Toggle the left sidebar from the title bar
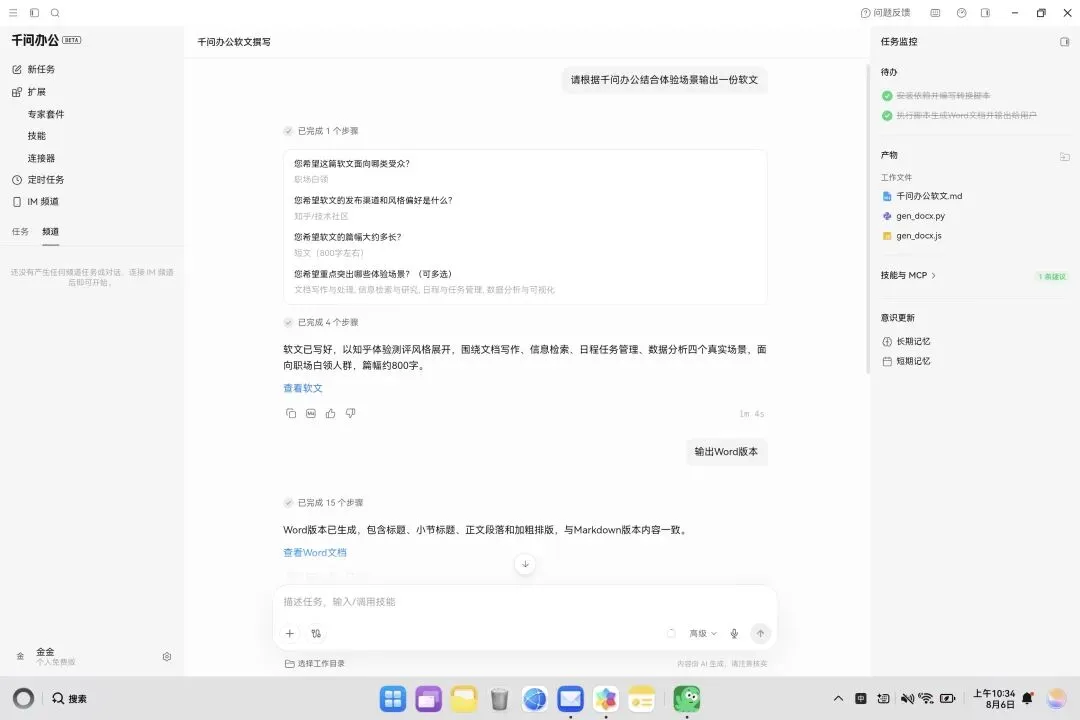The height and width of the screenshot is (720, 1080). (x=34, y=12)
